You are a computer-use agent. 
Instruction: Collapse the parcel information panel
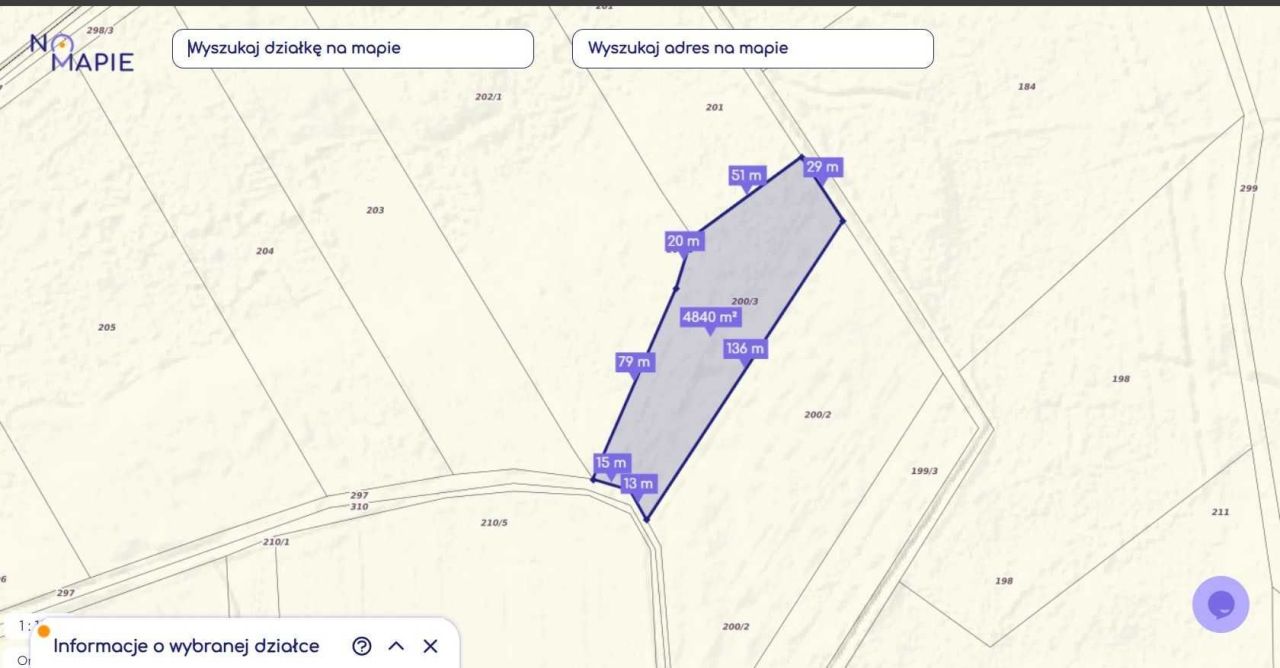tap(396, 646)
